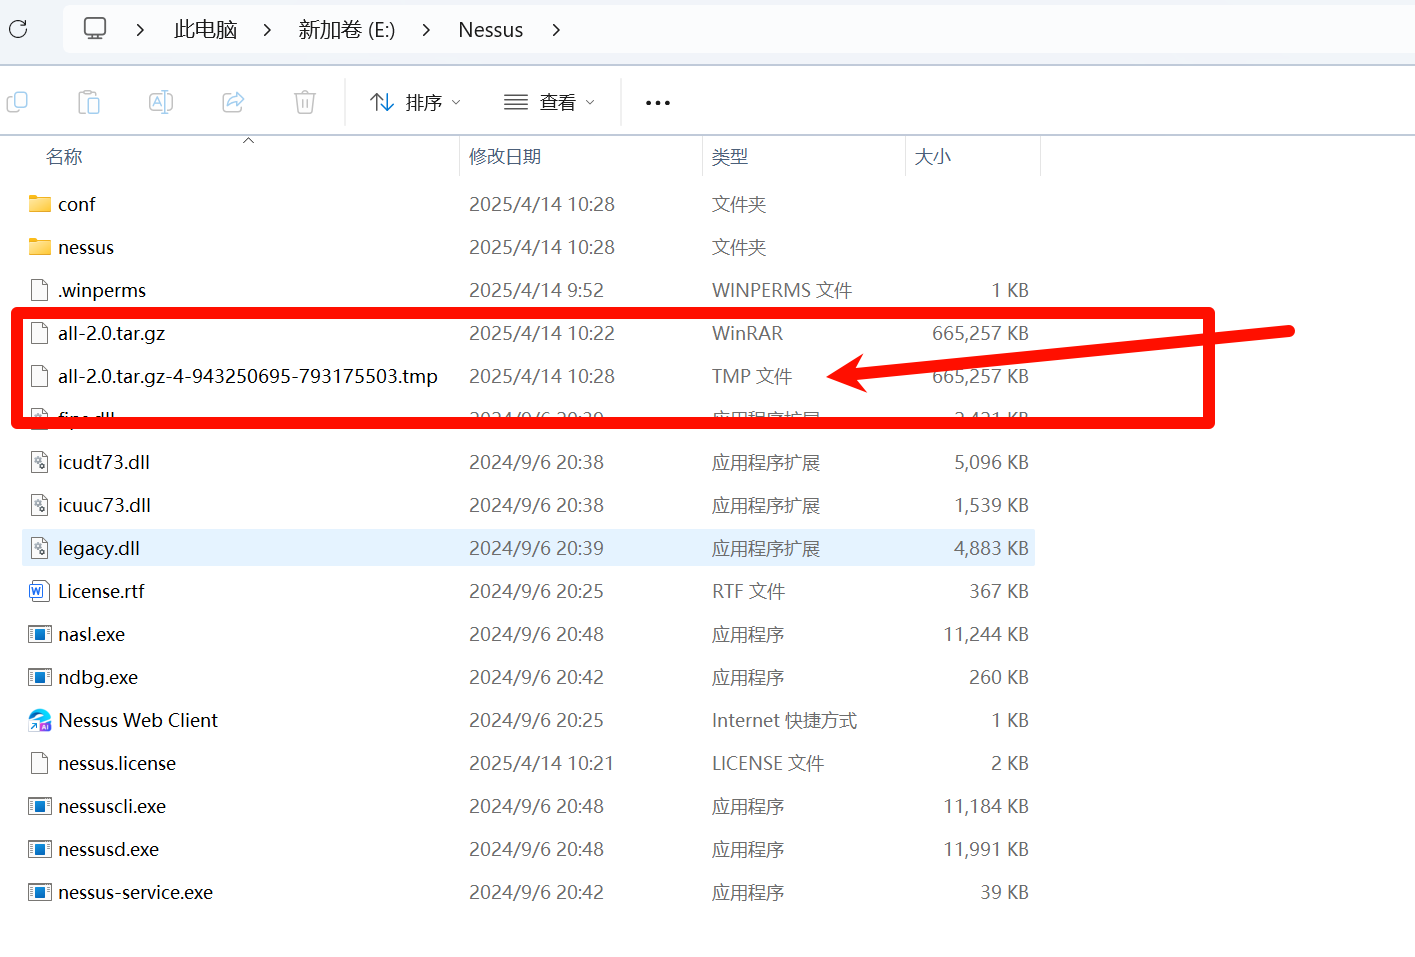The height and width of the screenshot is (957, 1415).
Task: Click the Rename toolbar icon
Action: click(x=161, y=102)
